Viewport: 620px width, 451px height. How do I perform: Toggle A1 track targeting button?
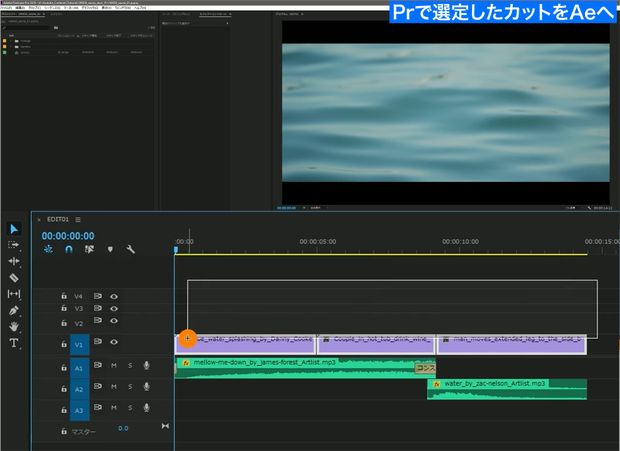pos(79,368)
